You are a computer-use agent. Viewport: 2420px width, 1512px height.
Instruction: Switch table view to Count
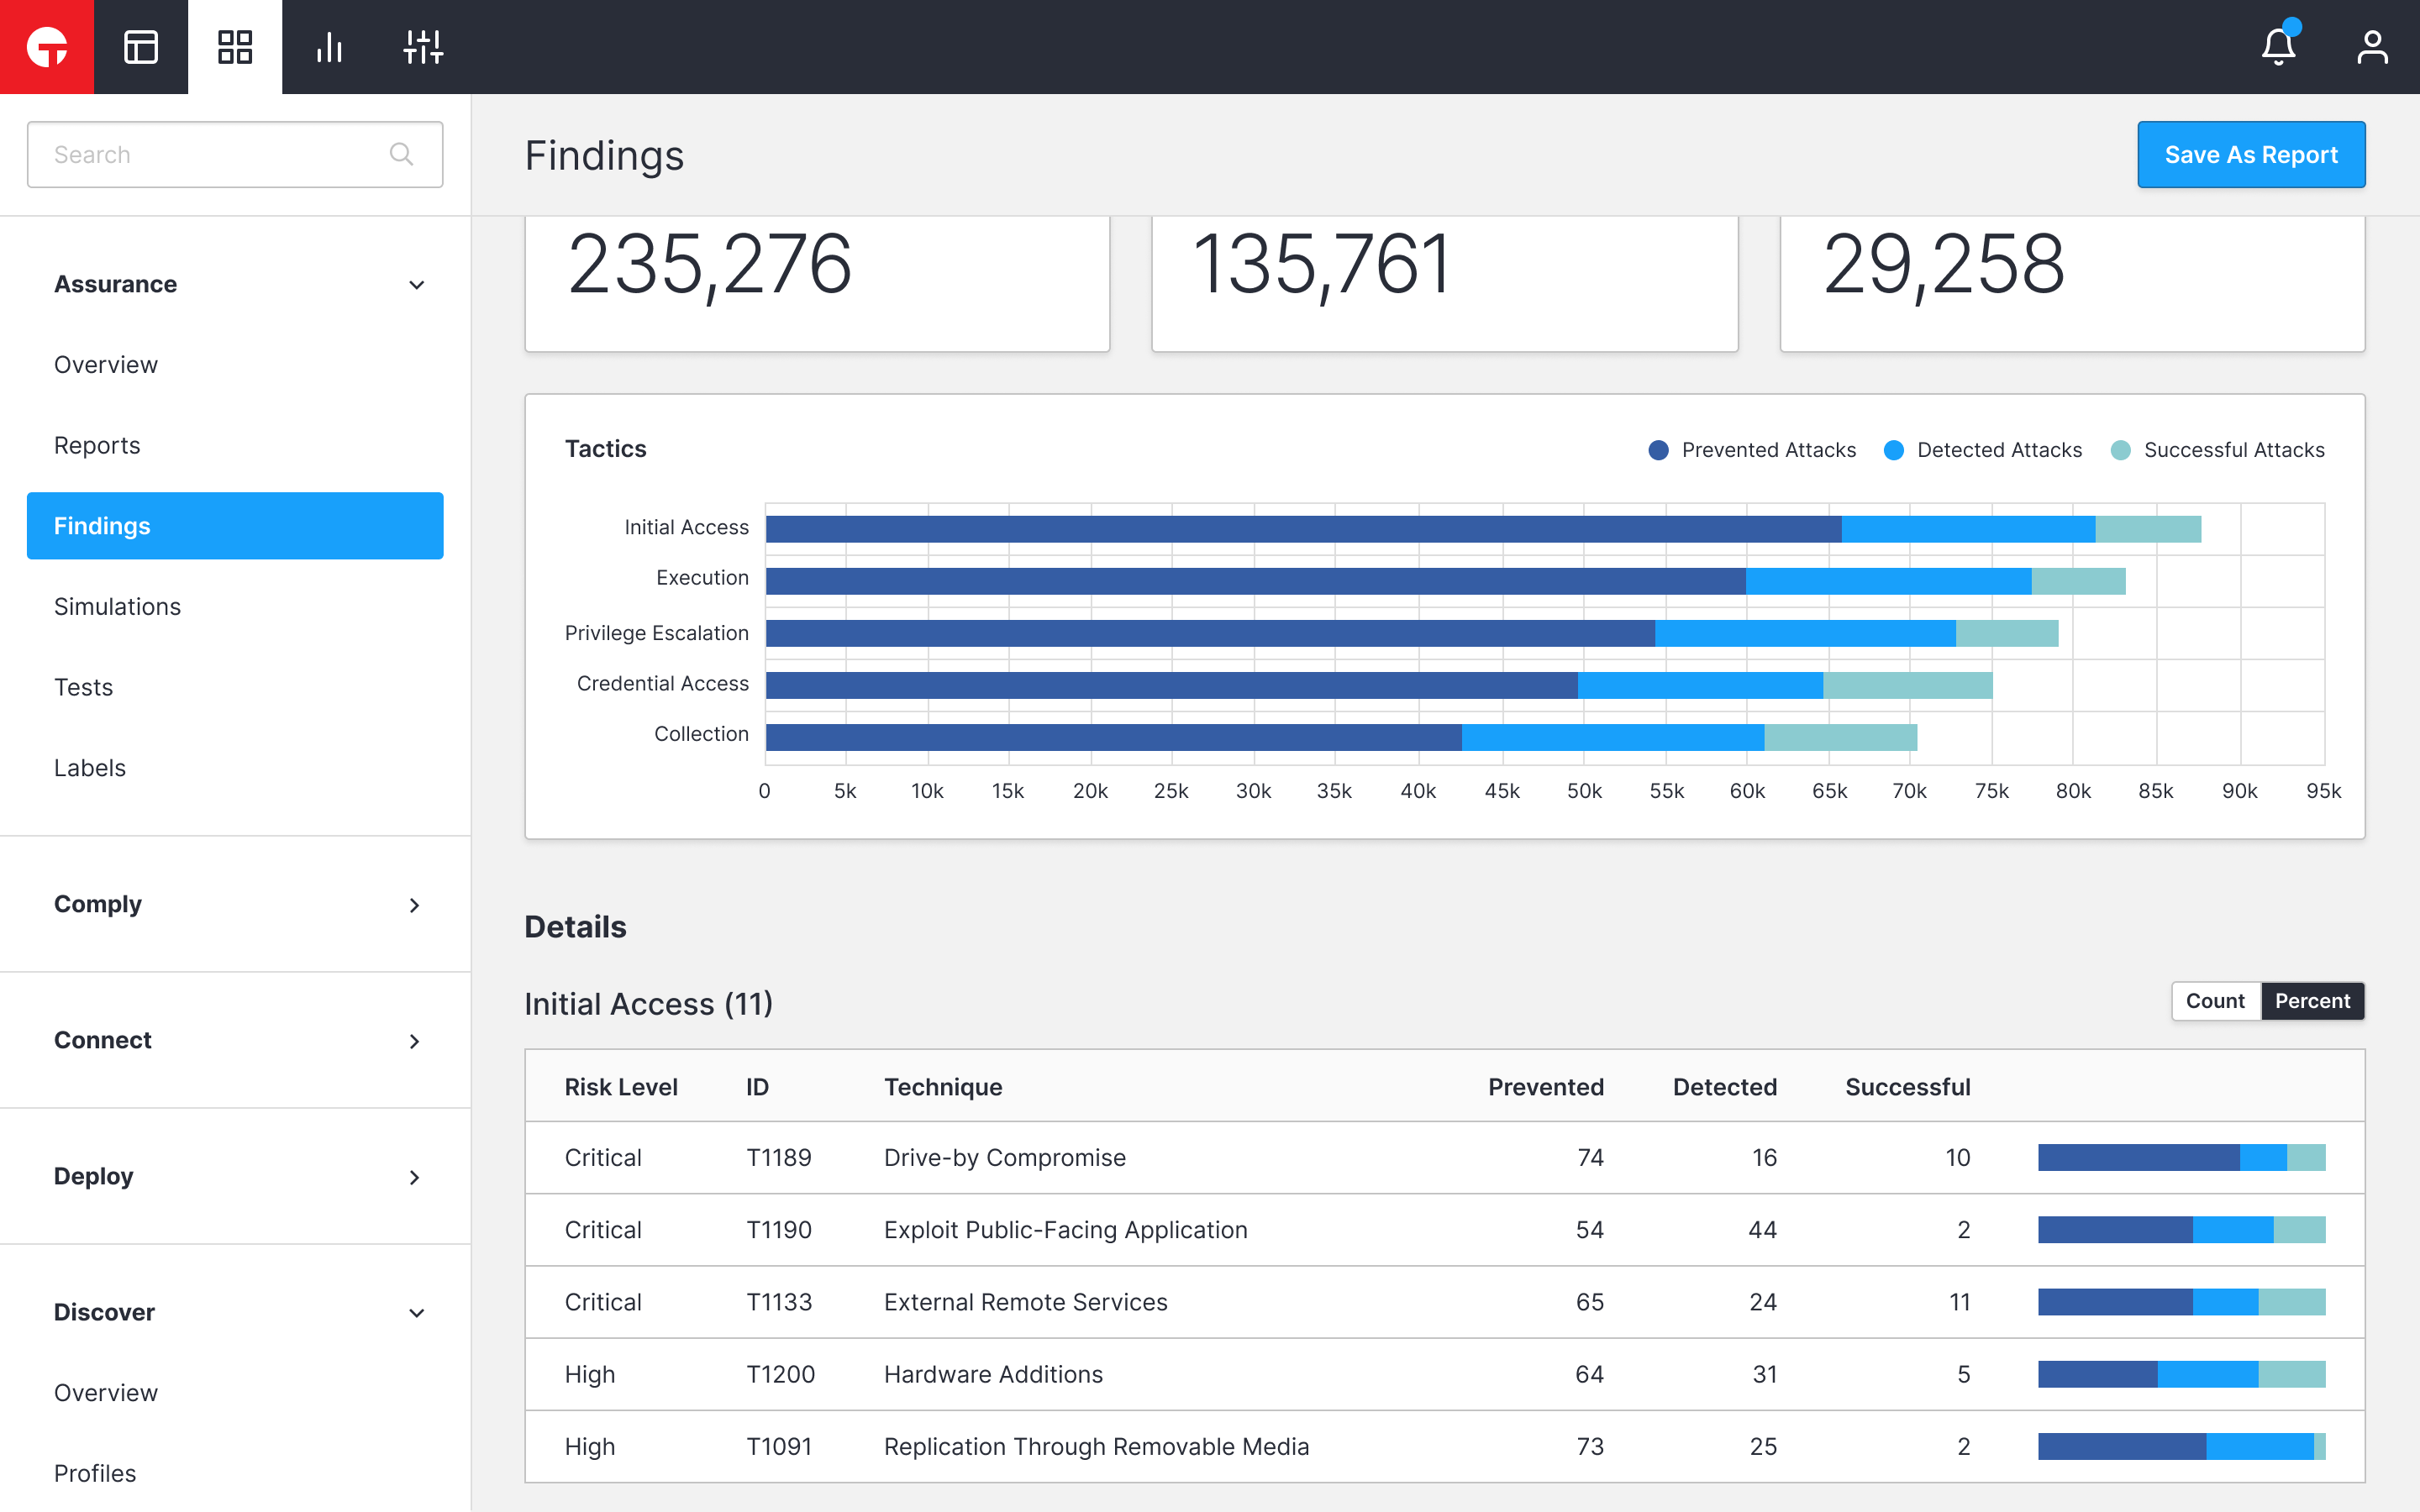(2214, 1001)
